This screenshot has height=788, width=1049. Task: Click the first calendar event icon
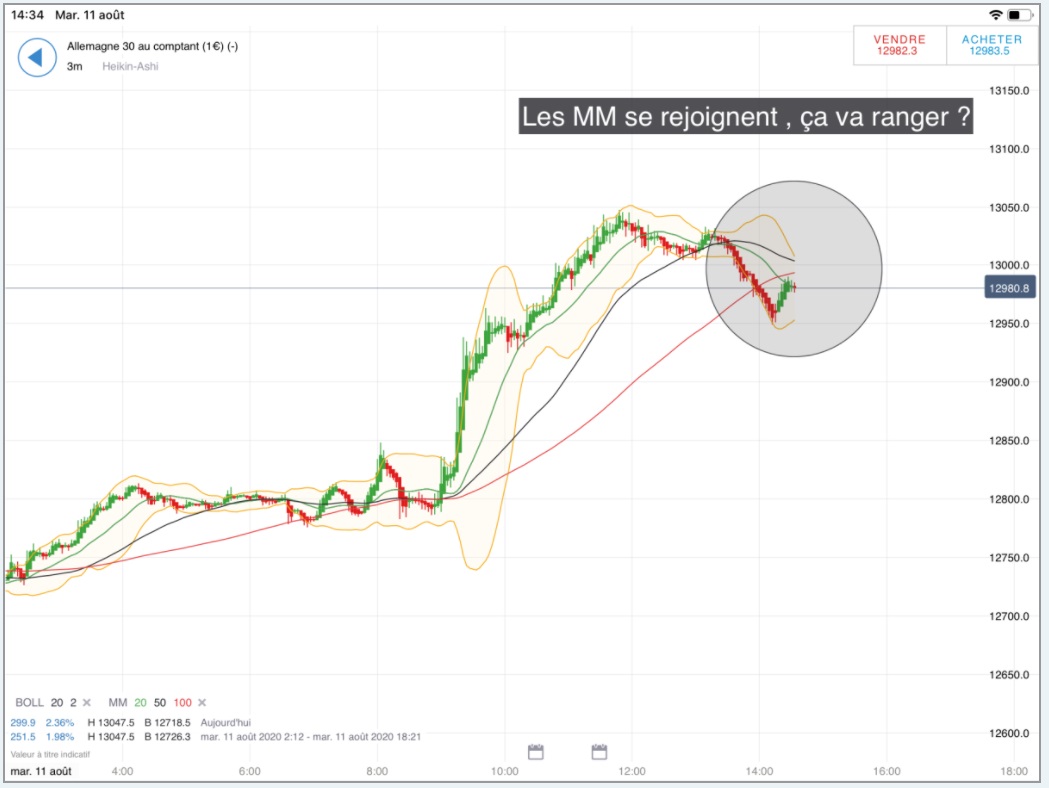point(535,752)
